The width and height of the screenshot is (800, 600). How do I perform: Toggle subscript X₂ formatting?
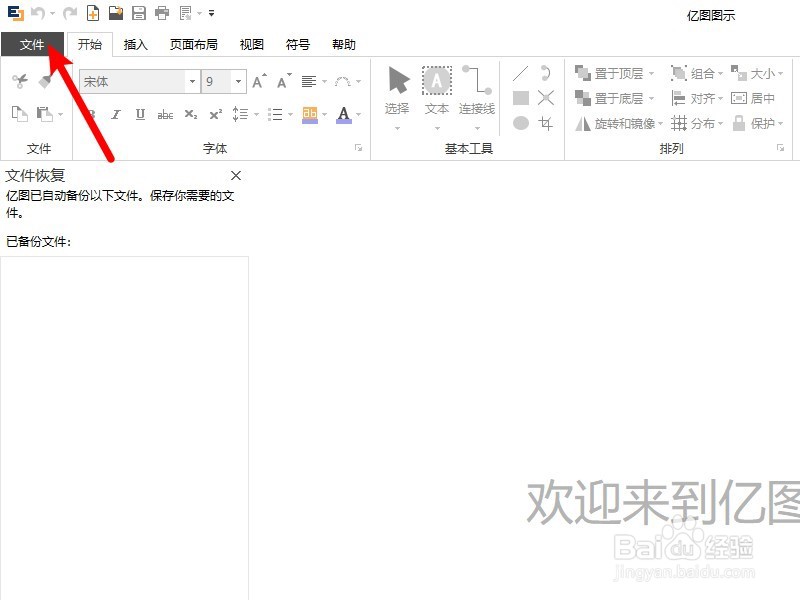pyautogui.click(x=191, y=114)
